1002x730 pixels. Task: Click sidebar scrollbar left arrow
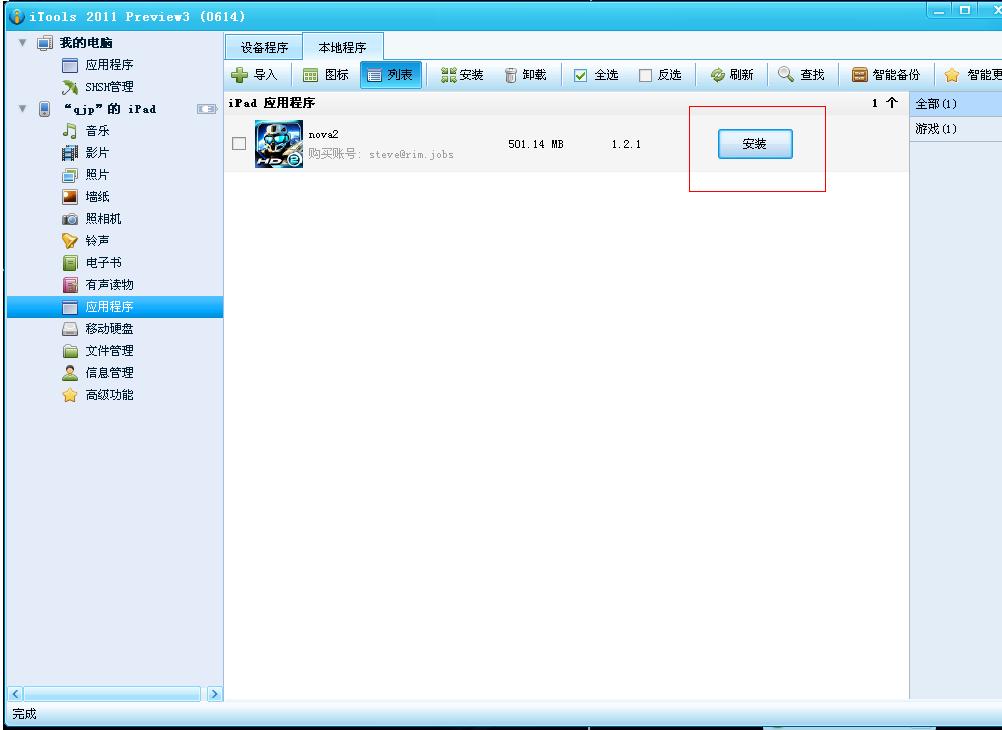pos(15,694)
